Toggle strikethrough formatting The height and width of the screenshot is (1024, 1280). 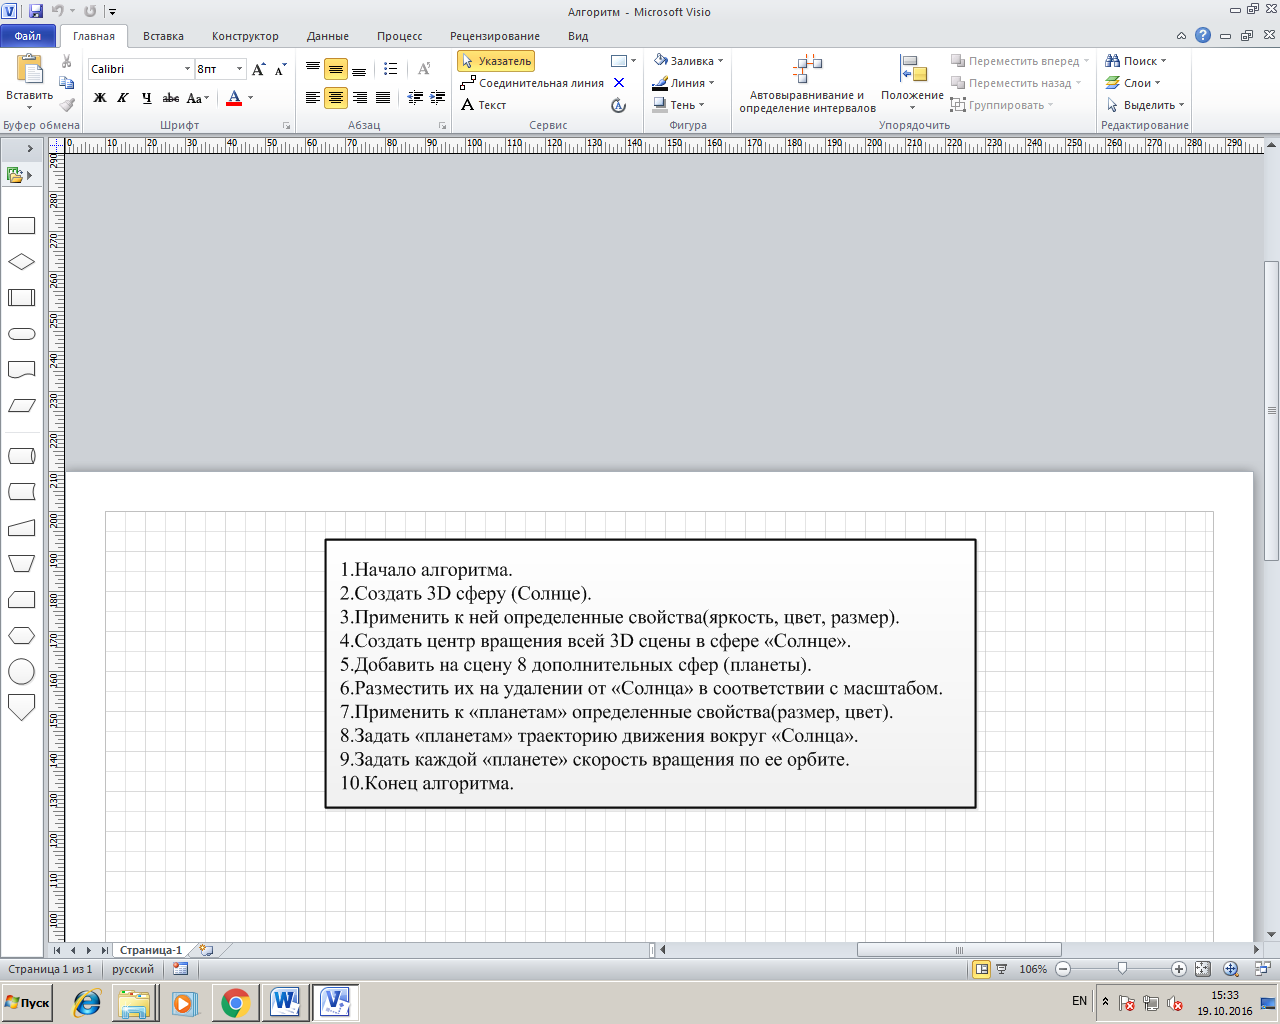tap(171, 98)
